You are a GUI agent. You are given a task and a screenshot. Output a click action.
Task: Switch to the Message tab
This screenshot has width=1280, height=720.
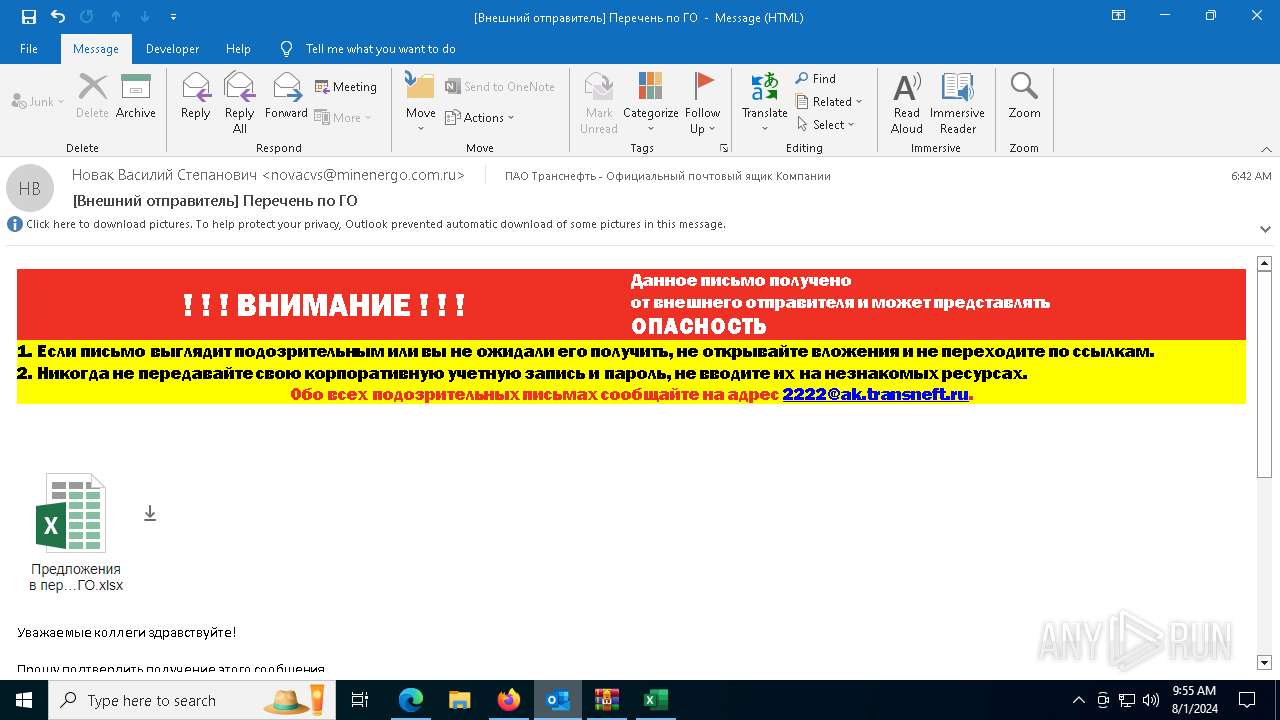coord(96,49)
